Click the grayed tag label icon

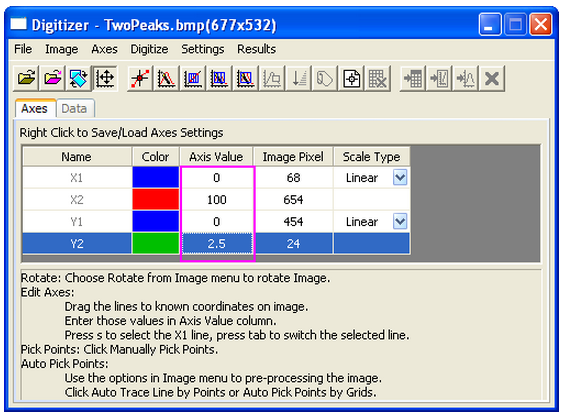point(325,78)
